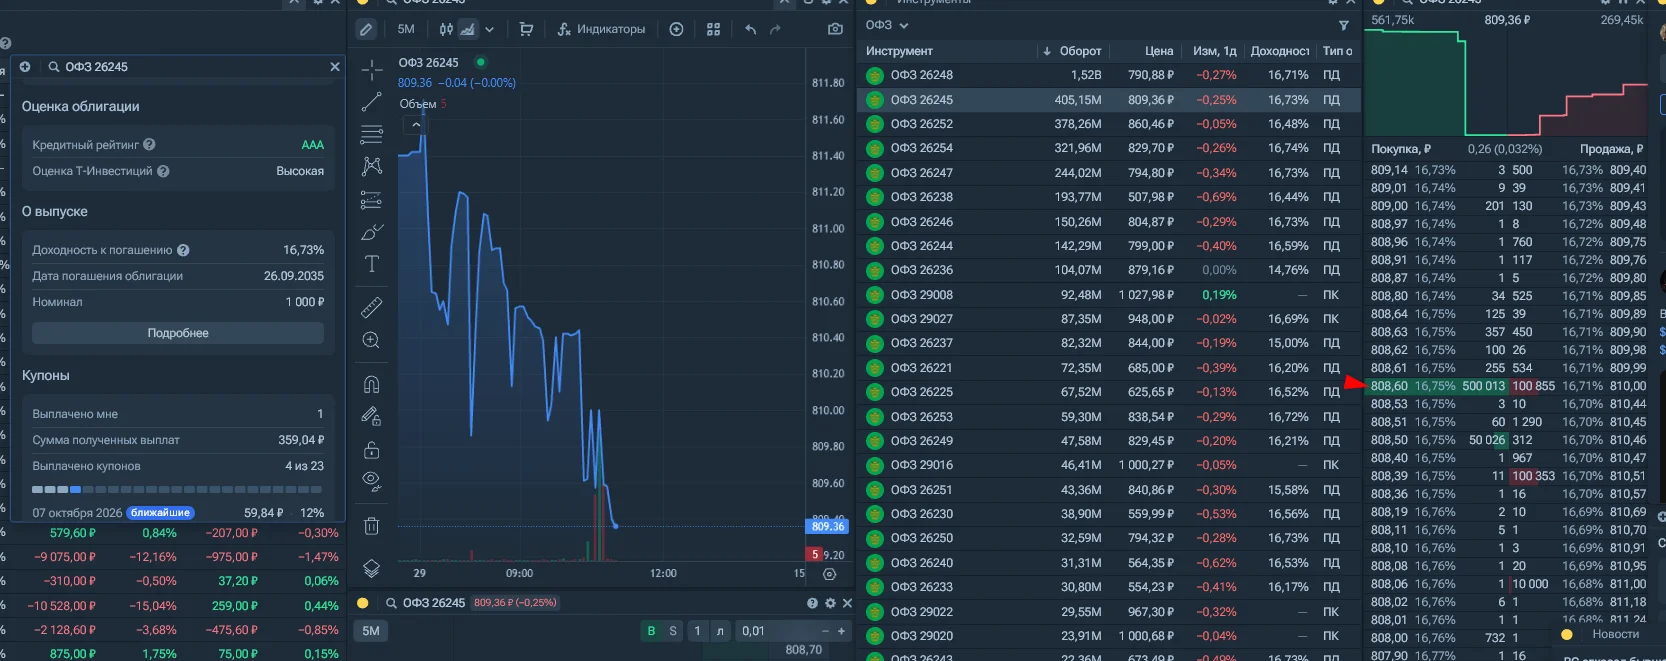
Task: Click the ОФЗ 26245 search field in bond info panel
Action: coord(190,67)
